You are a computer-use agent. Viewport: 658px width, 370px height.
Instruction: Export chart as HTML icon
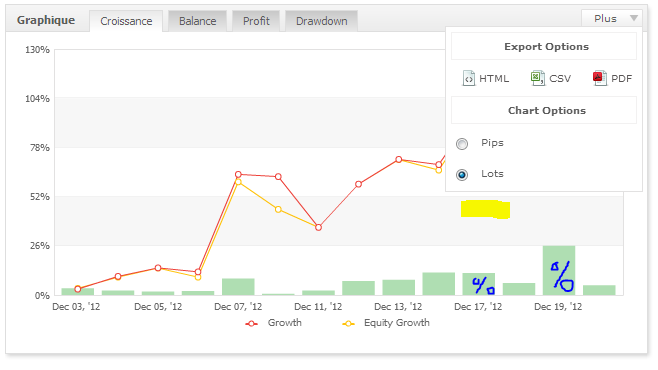click(x=468, y=78)
